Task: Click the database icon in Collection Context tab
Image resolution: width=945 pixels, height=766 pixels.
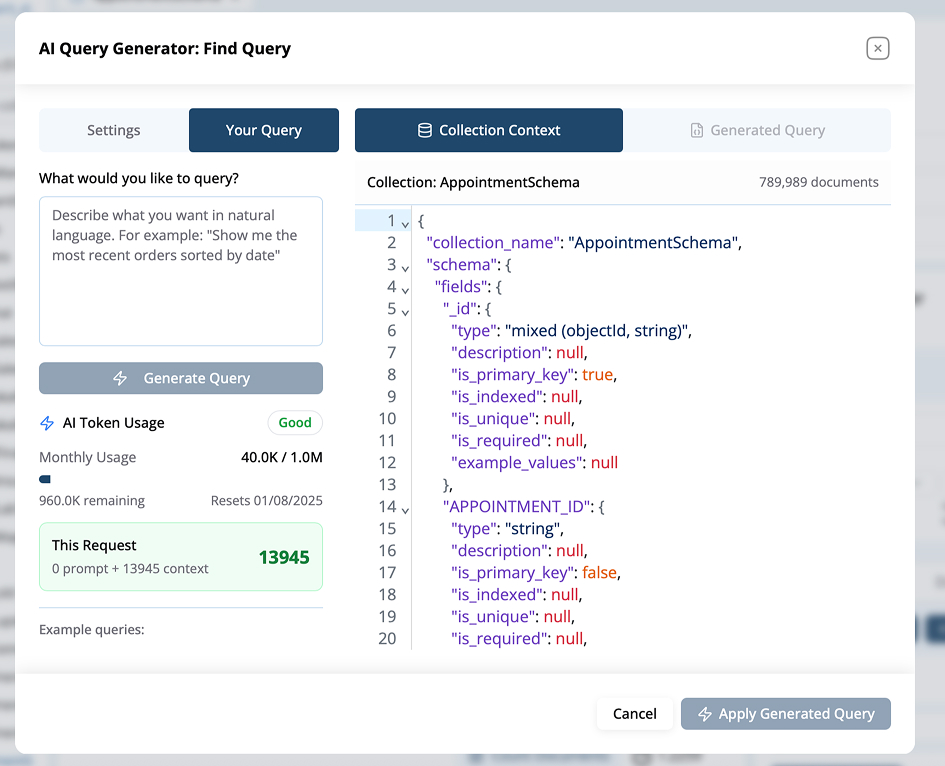Action: (x=425, y=130)
